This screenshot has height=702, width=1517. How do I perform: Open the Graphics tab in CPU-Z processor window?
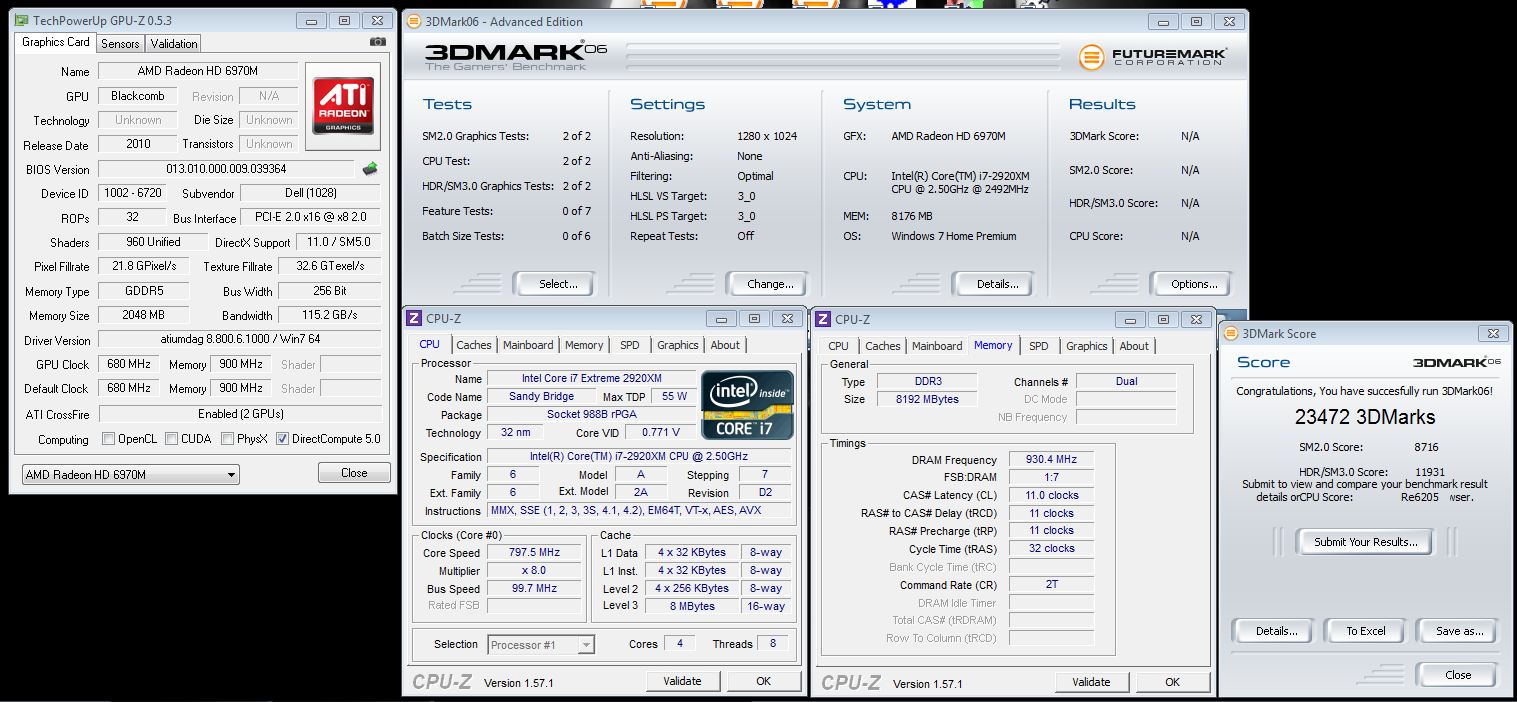click(678, 345)
